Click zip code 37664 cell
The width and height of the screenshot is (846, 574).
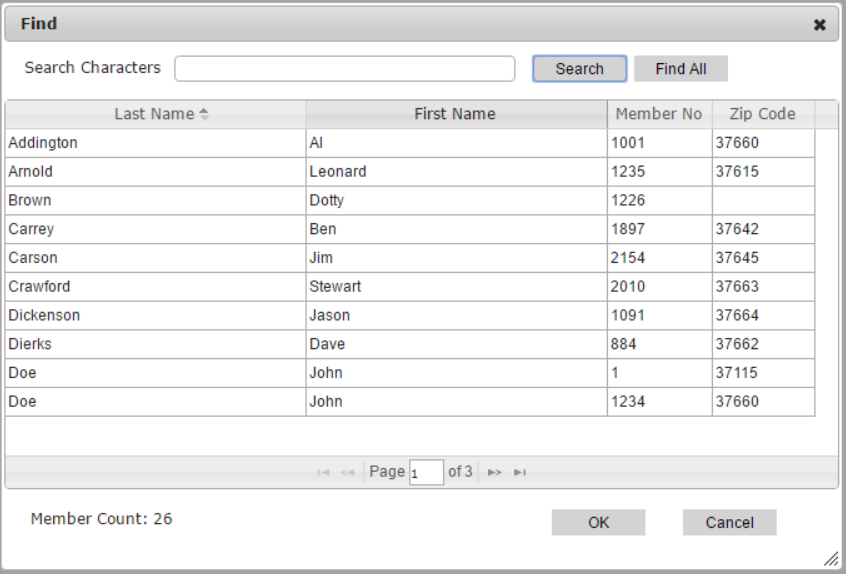[763, 315]
